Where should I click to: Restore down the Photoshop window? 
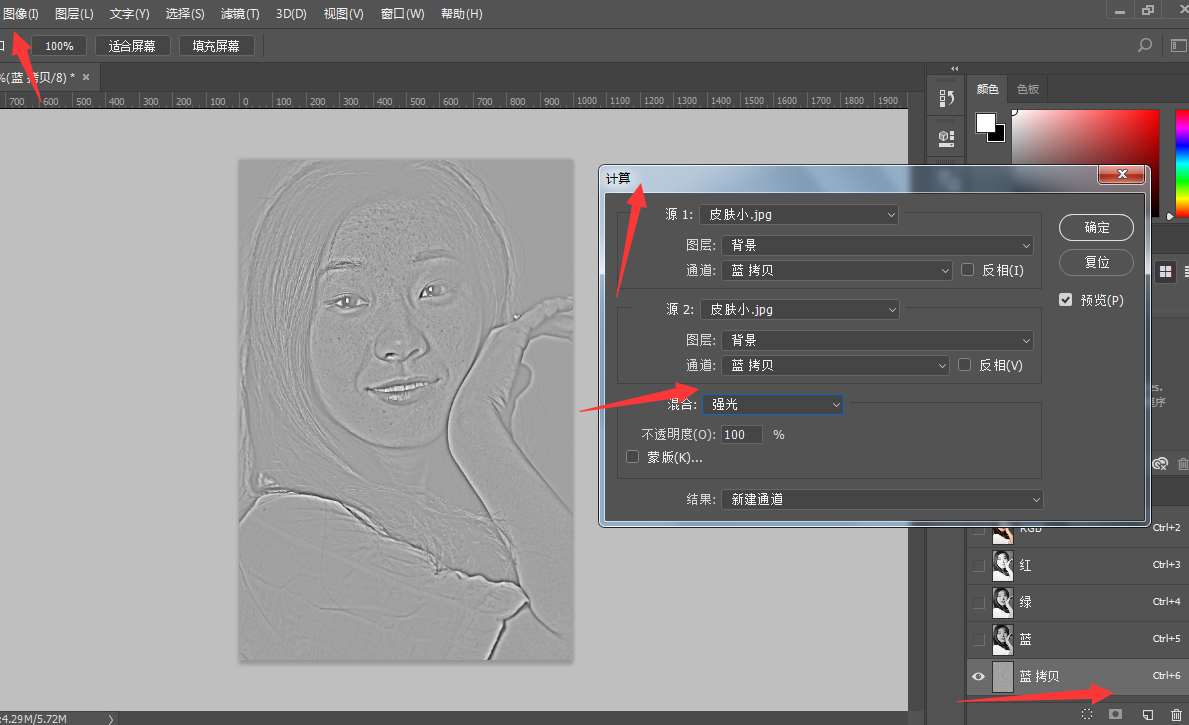[1147, 11]
